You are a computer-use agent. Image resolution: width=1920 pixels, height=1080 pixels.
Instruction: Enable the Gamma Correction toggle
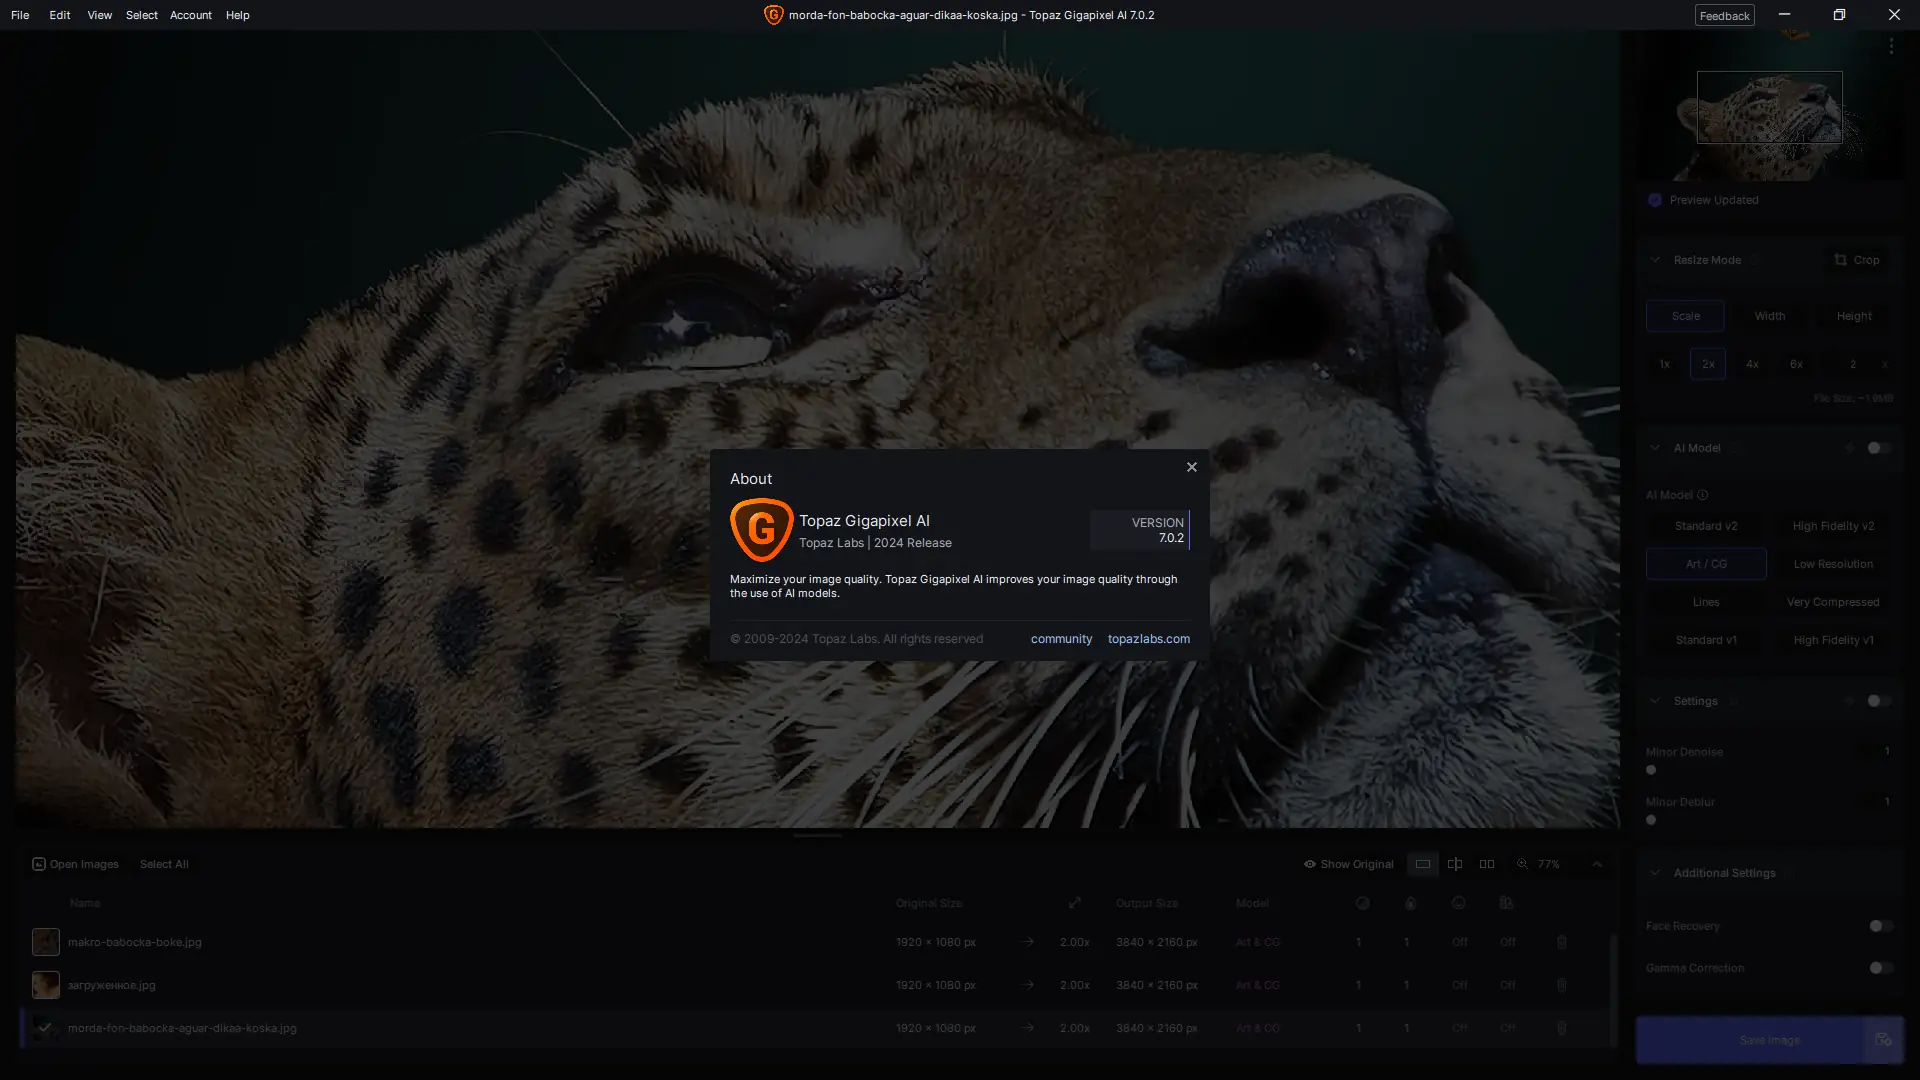tap(1881, 968)
